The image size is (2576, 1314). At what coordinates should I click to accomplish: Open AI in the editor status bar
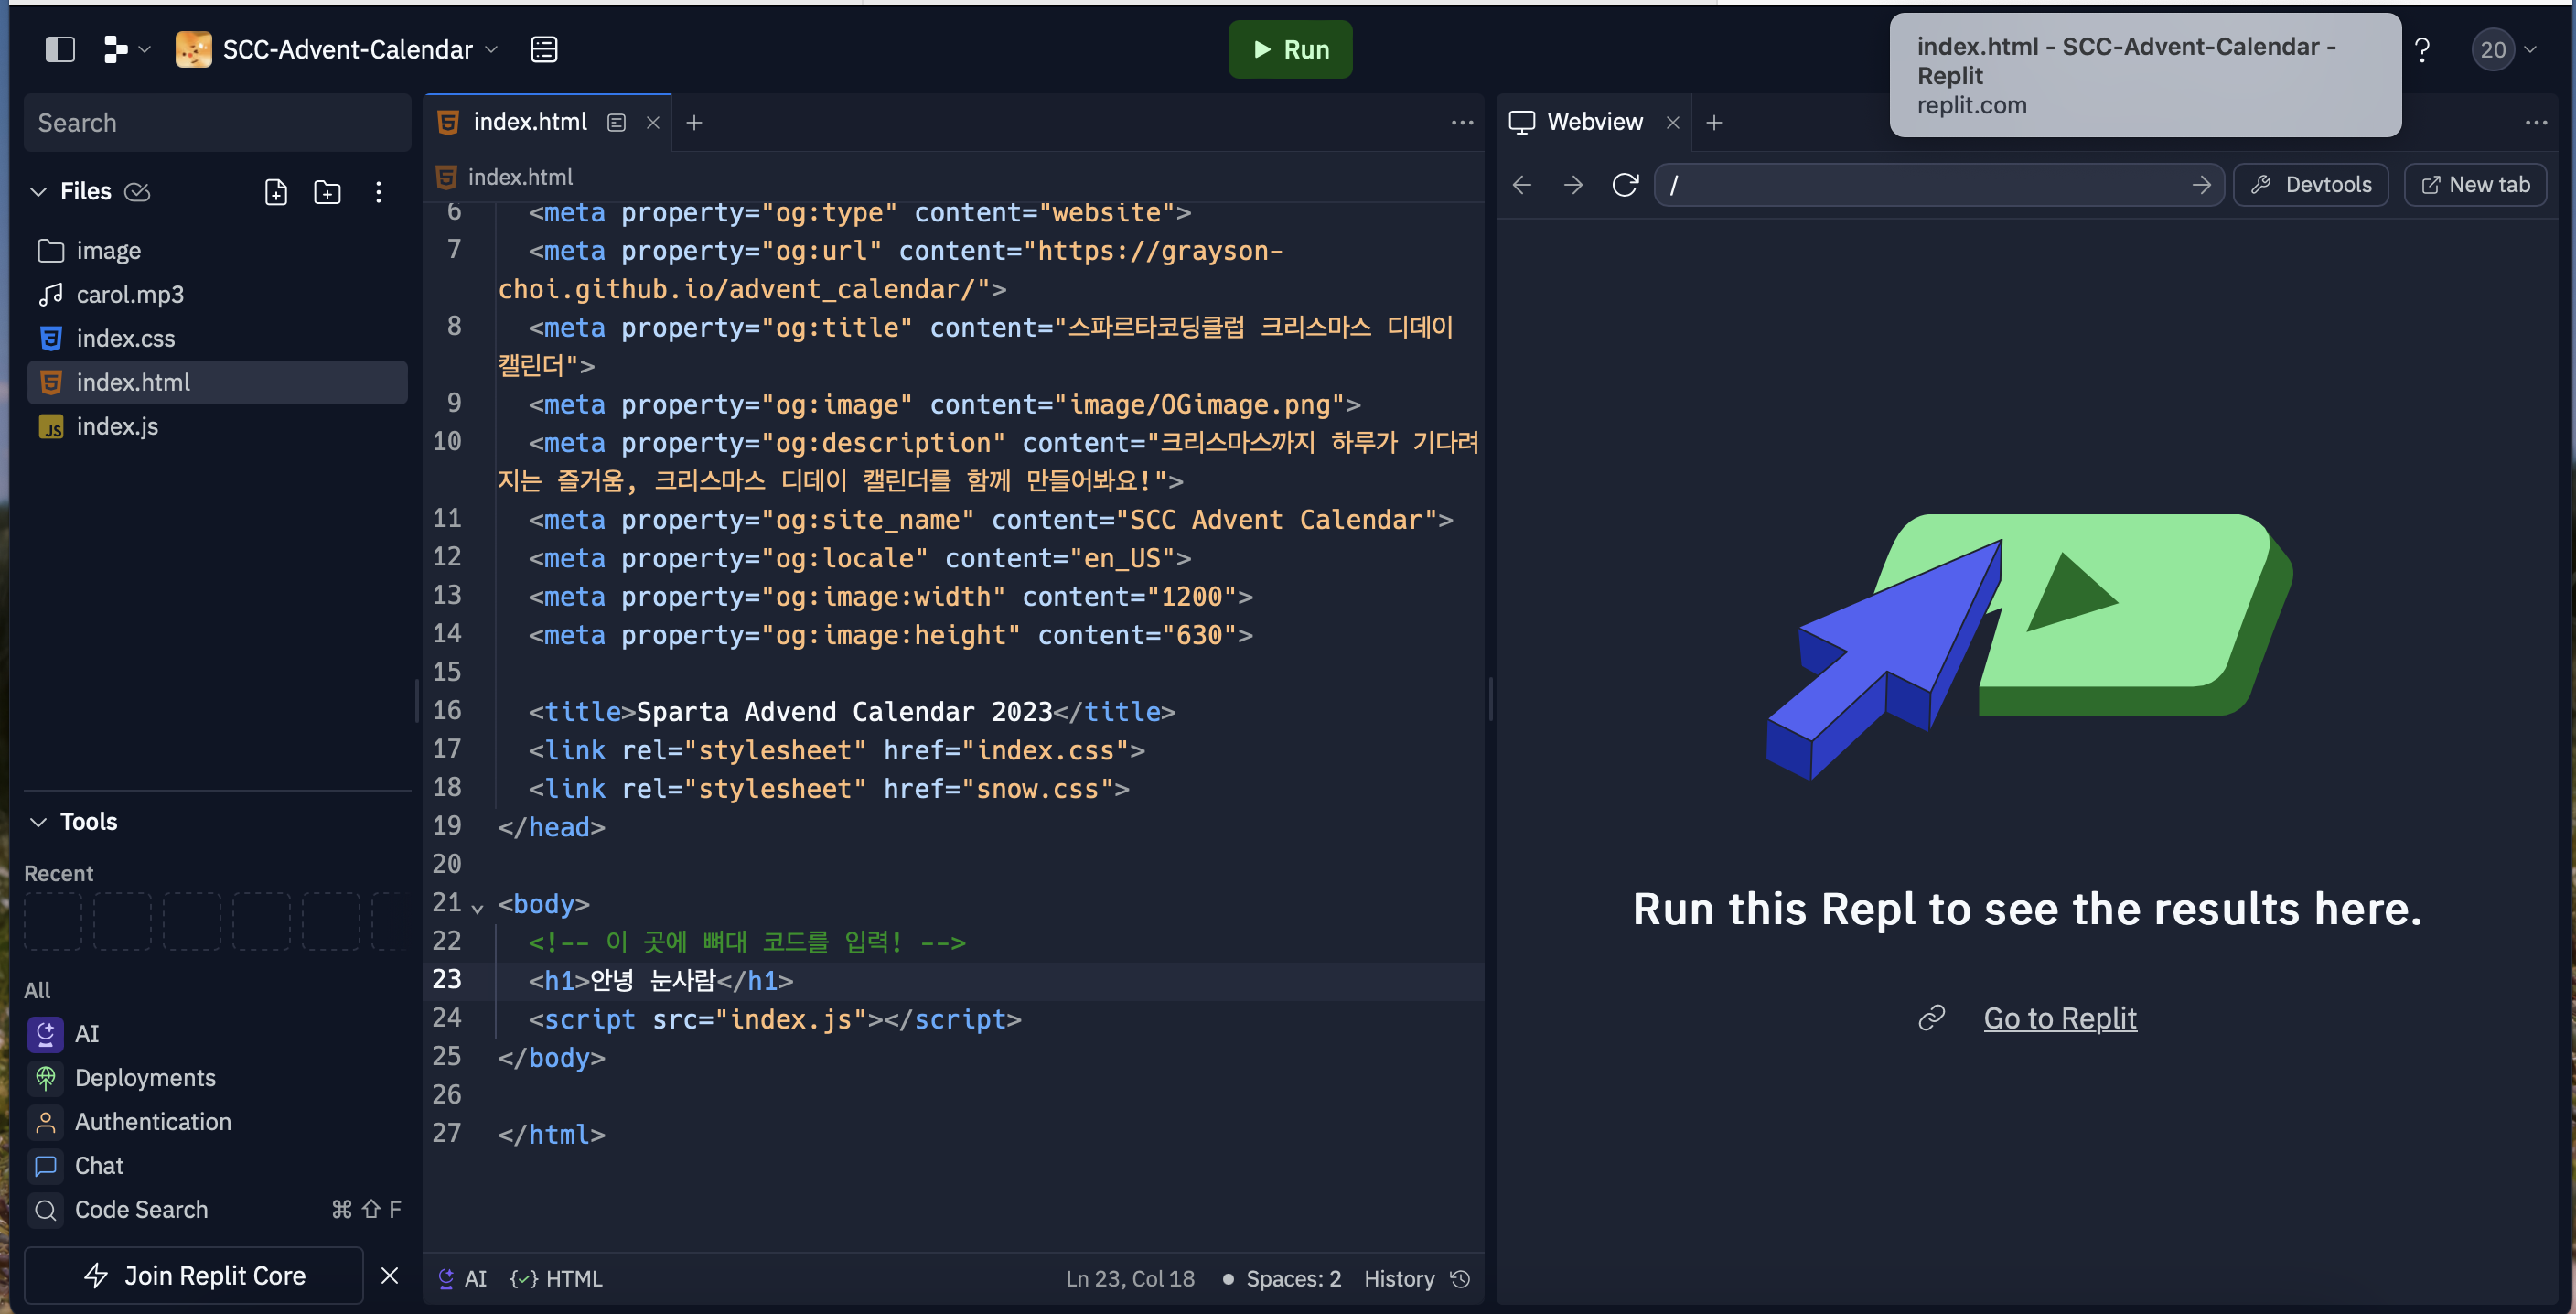(x=463, y=1278)
